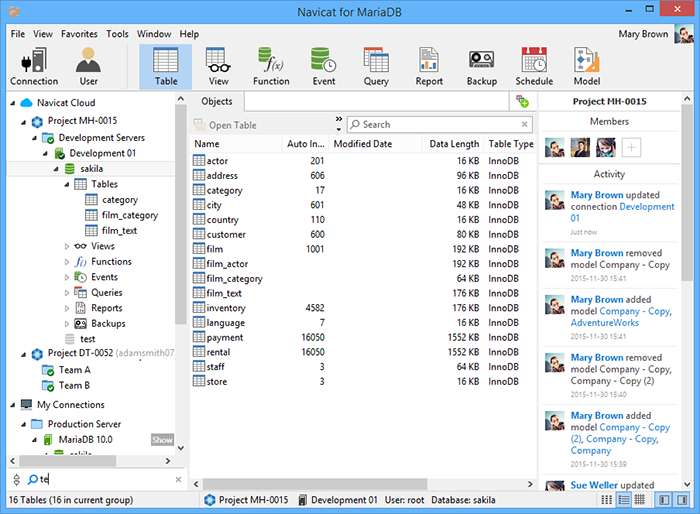Select the actor table row

click(362, 161)
